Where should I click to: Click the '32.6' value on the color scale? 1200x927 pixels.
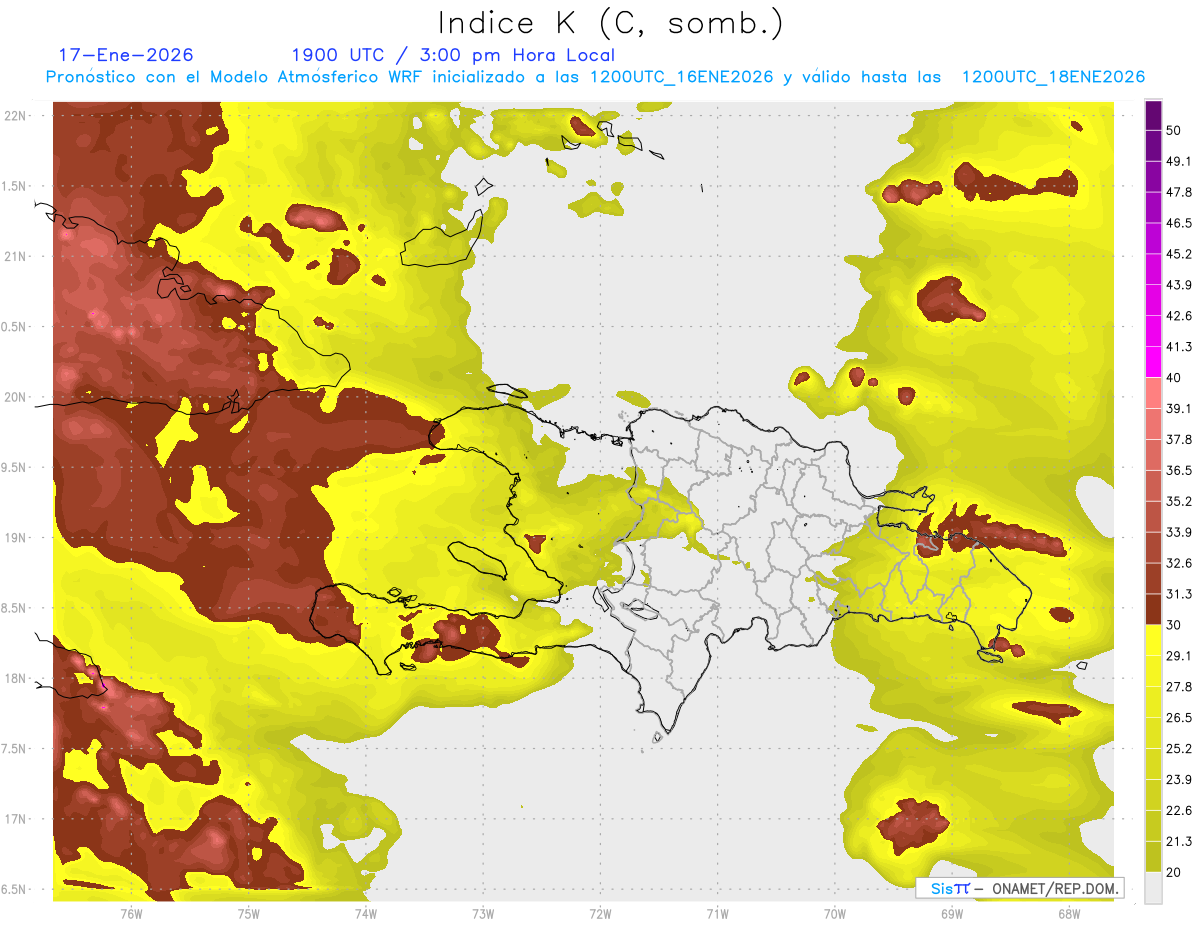1179,563
